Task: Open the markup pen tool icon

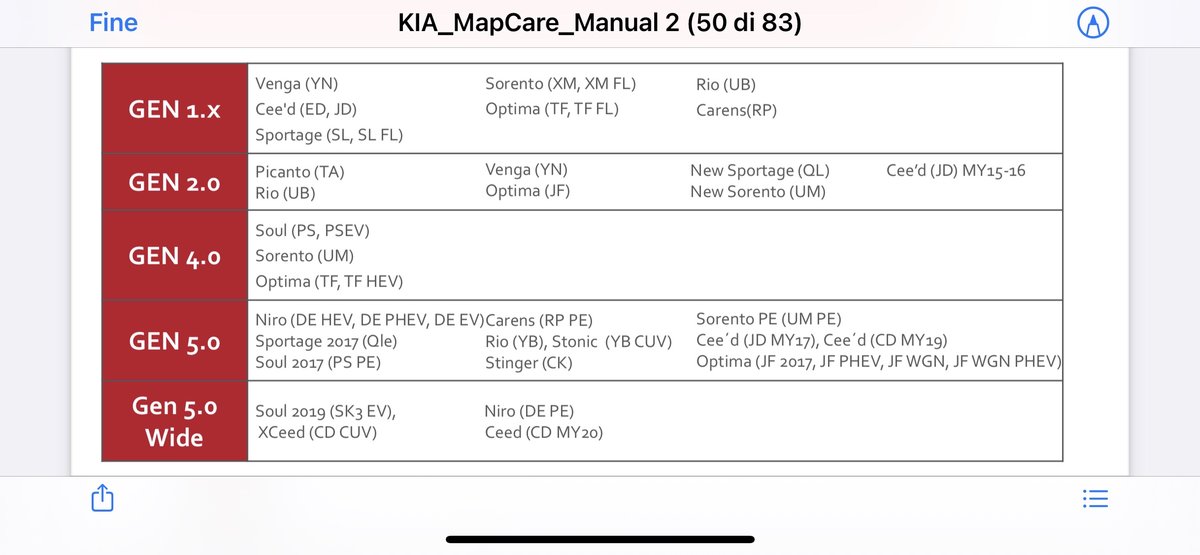Action: pos(1093,23)
